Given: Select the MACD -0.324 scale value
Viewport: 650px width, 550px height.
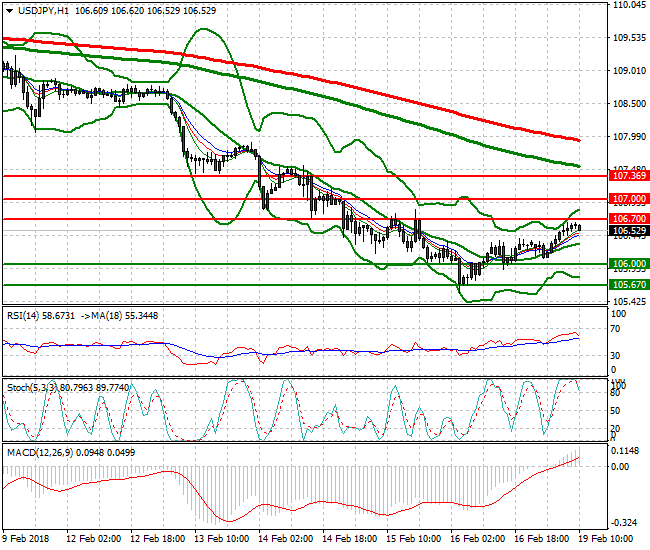Looking at the screenshot, I should (628, 523).
